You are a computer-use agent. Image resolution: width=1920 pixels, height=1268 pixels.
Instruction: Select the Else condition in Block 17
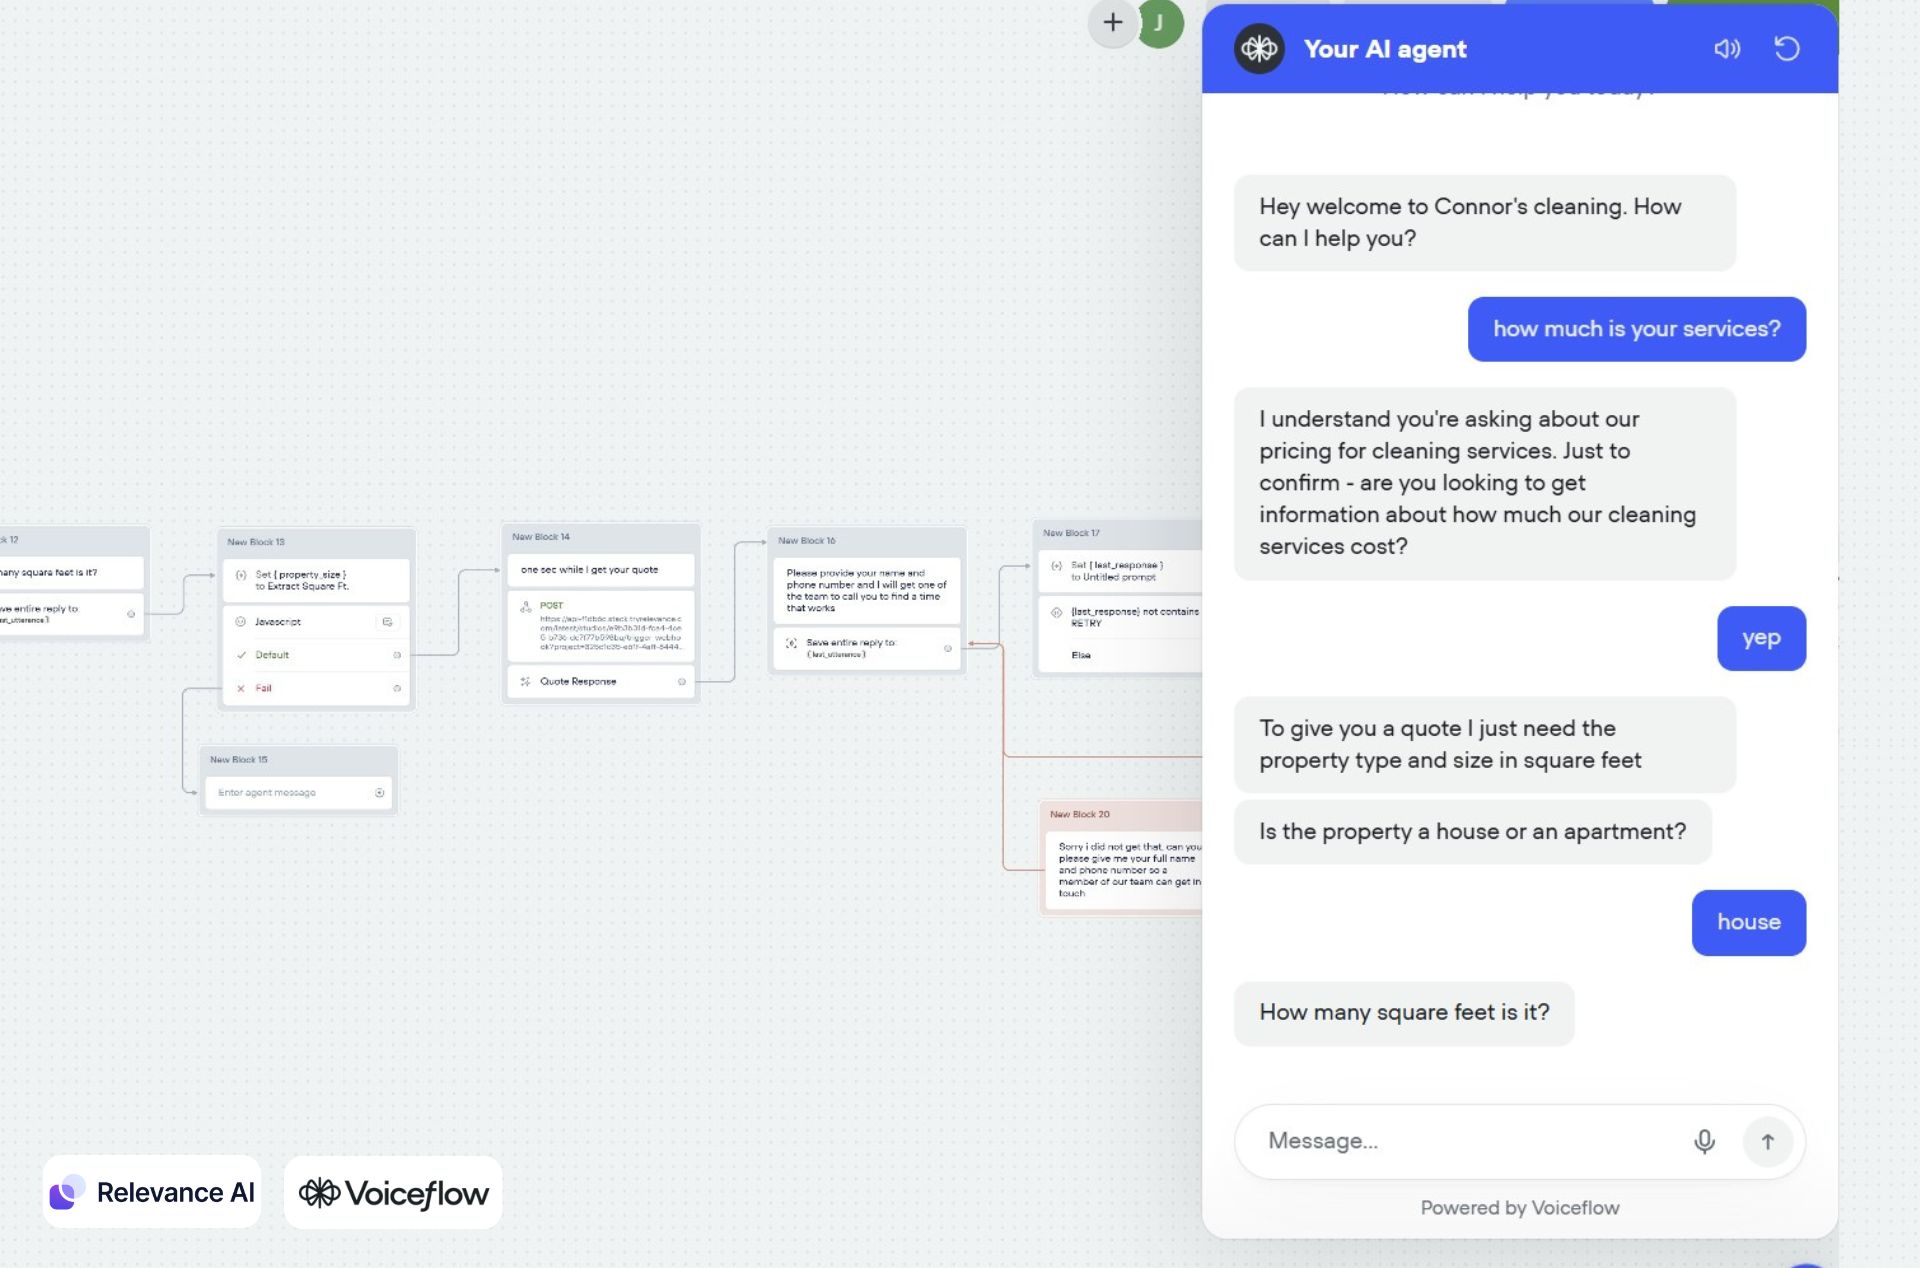click(1081, 656)
